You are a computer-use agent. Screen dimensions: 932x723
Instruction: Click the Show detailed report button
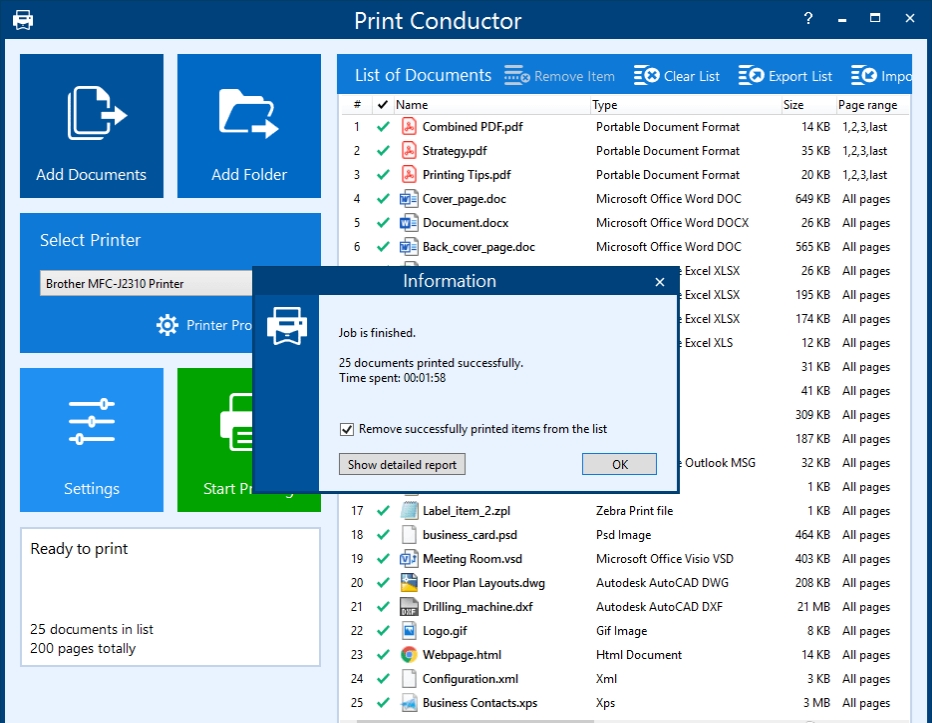(x=402, y=464)
